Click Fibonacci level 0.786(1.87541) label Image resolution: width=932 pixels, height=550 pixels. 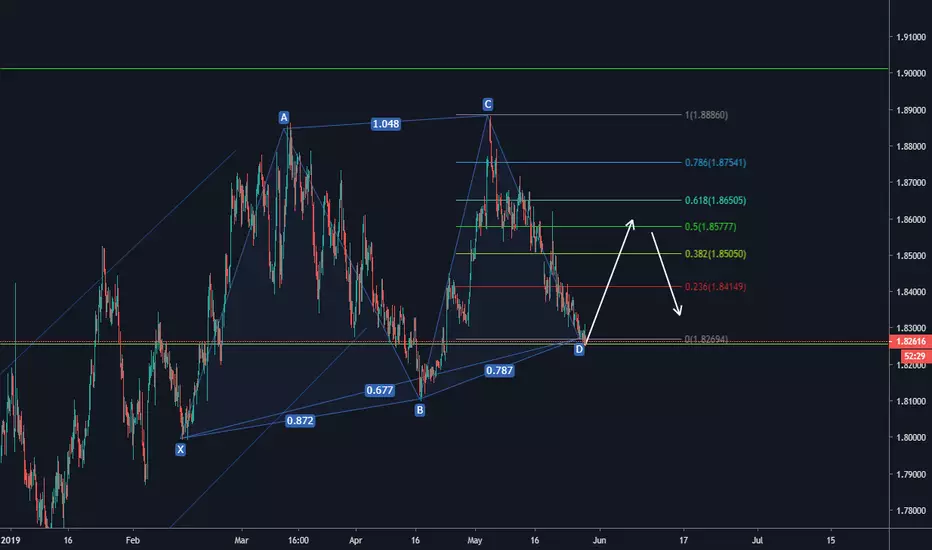715,162
